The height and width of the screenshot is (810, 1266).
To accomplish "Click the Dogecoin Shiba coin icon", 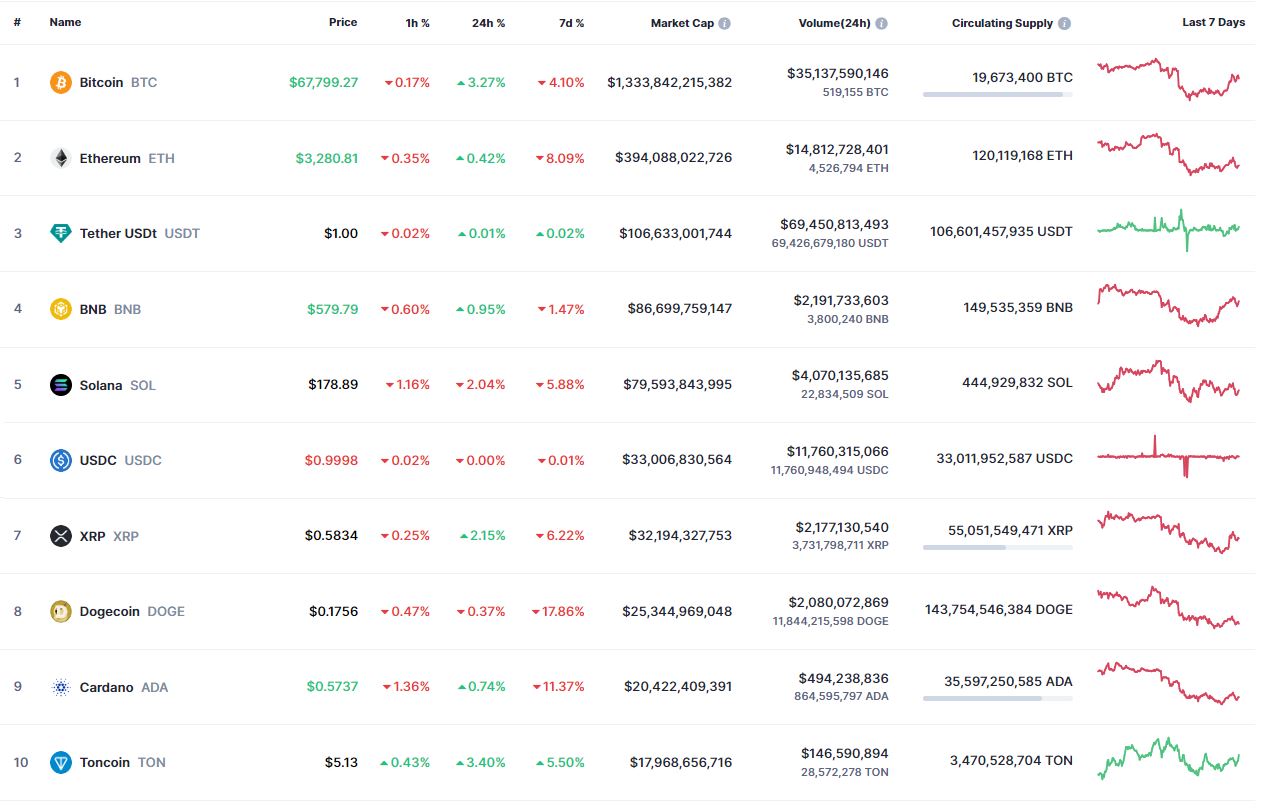I will click(x=61, y=611).
